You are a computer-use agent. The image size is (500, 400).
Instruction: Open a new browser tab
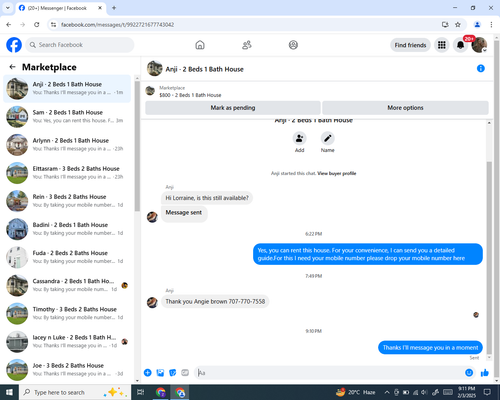[114, 8]
